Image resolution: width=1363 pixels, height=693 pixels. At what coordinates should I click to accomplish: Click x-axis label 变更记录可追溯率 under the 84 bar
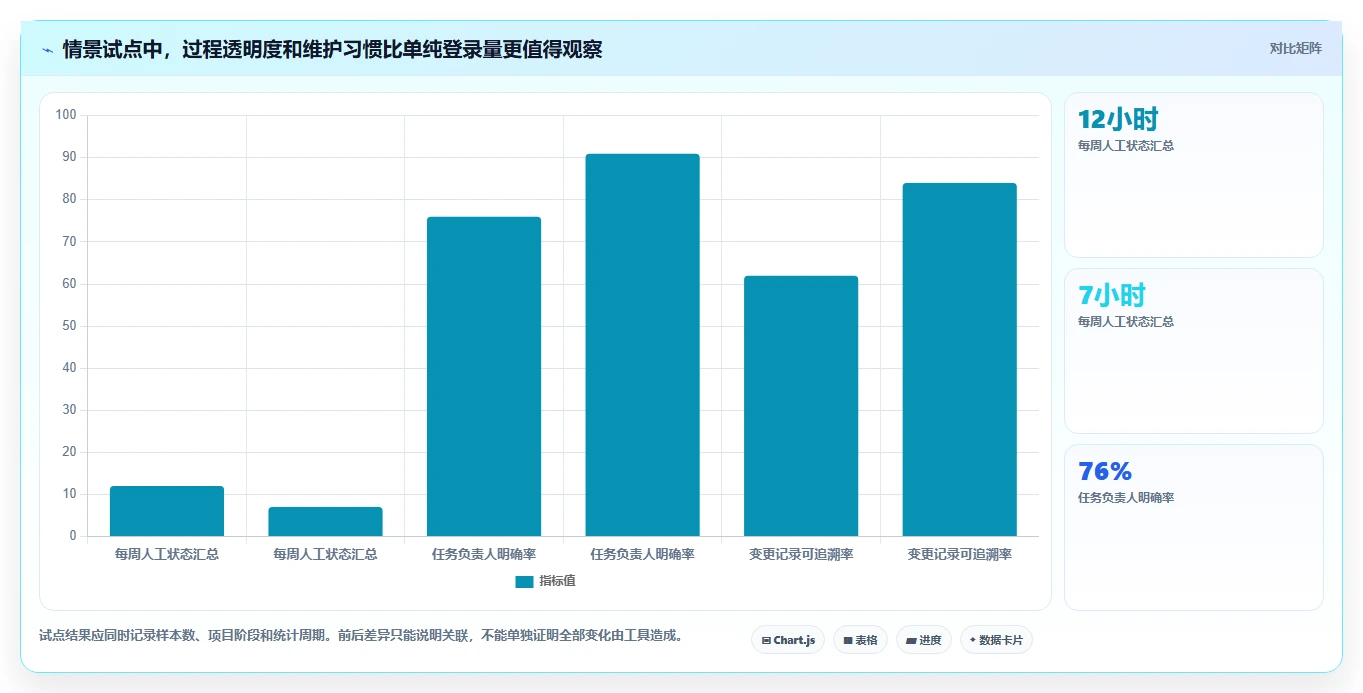[x=959, y=554]
